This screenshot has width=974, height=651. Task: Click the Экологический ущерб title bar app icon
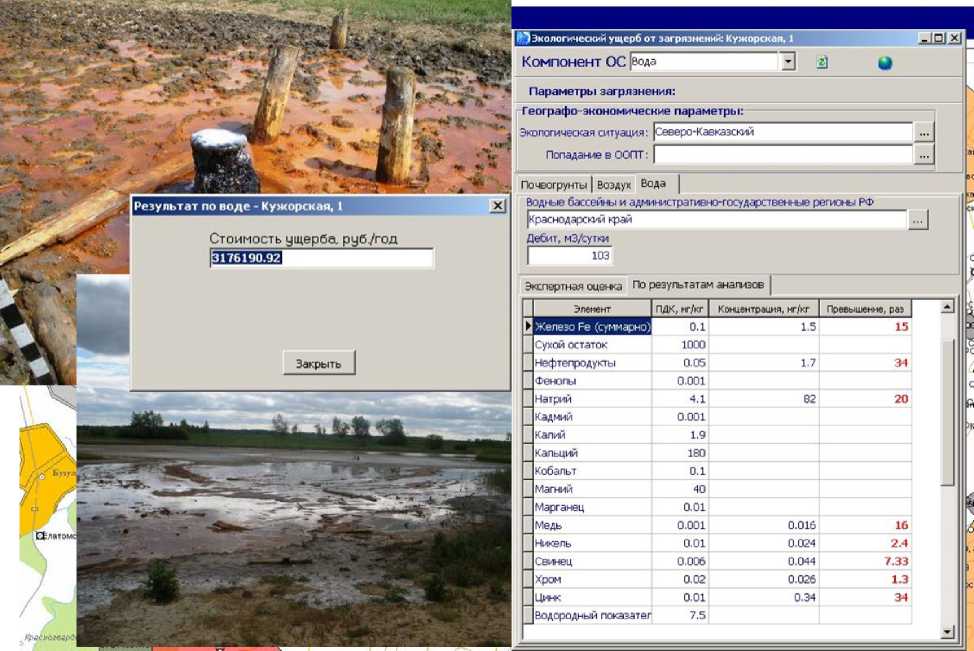[521, 38]
